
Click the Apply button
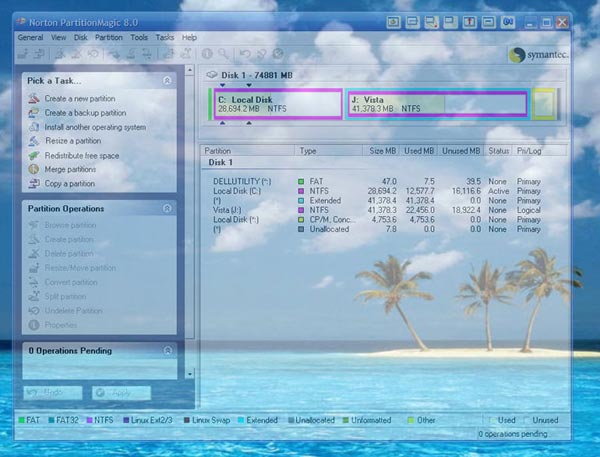(x=121, y=393)
